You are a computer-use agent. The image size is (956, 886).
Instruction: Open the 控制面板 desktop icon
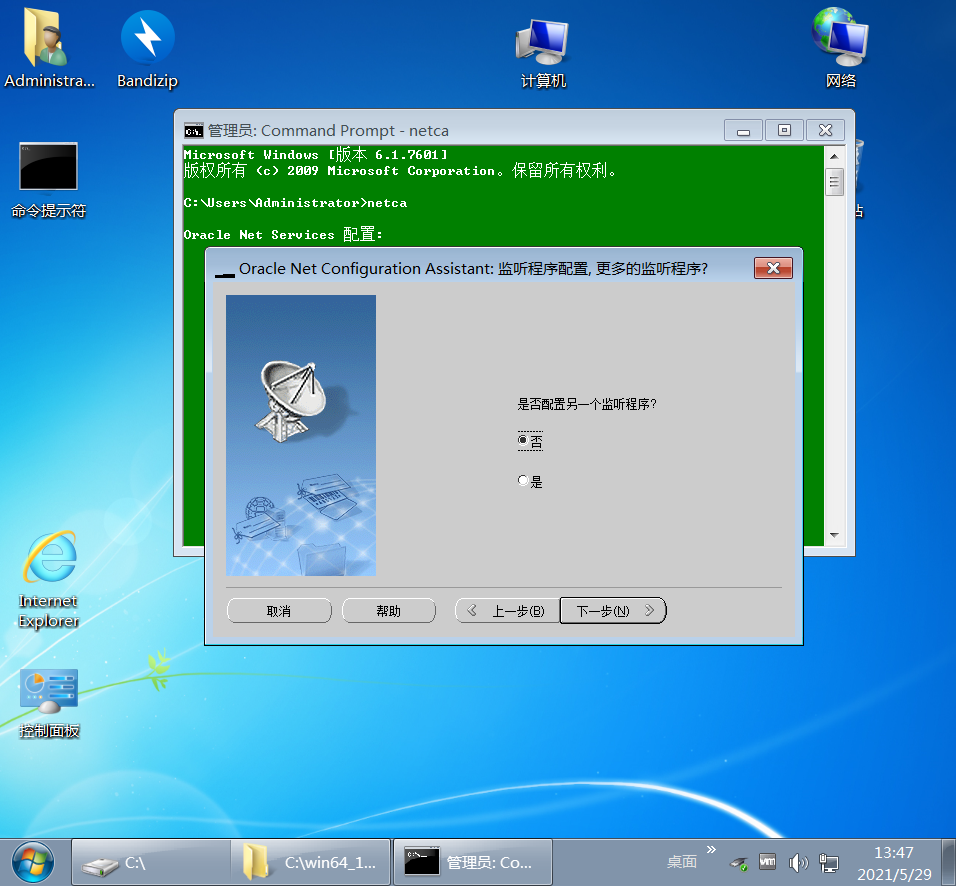coord(48,690)
